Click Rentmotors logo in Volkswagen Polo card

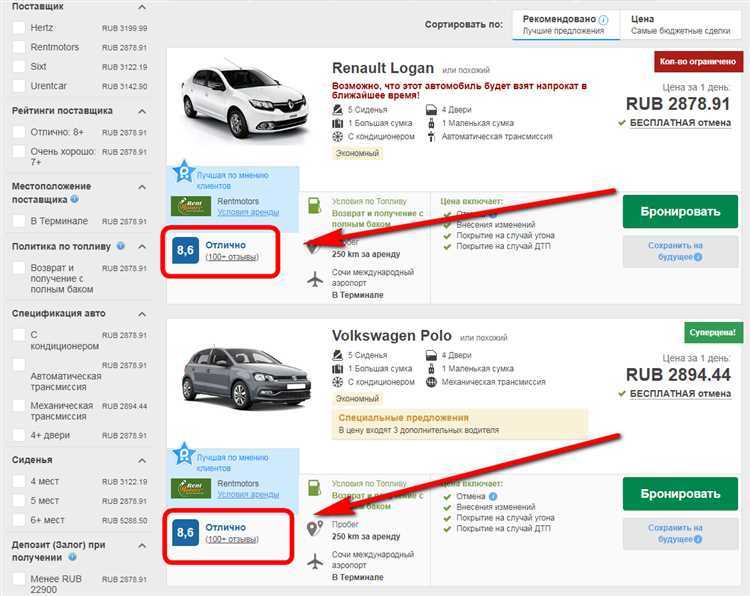191,488
